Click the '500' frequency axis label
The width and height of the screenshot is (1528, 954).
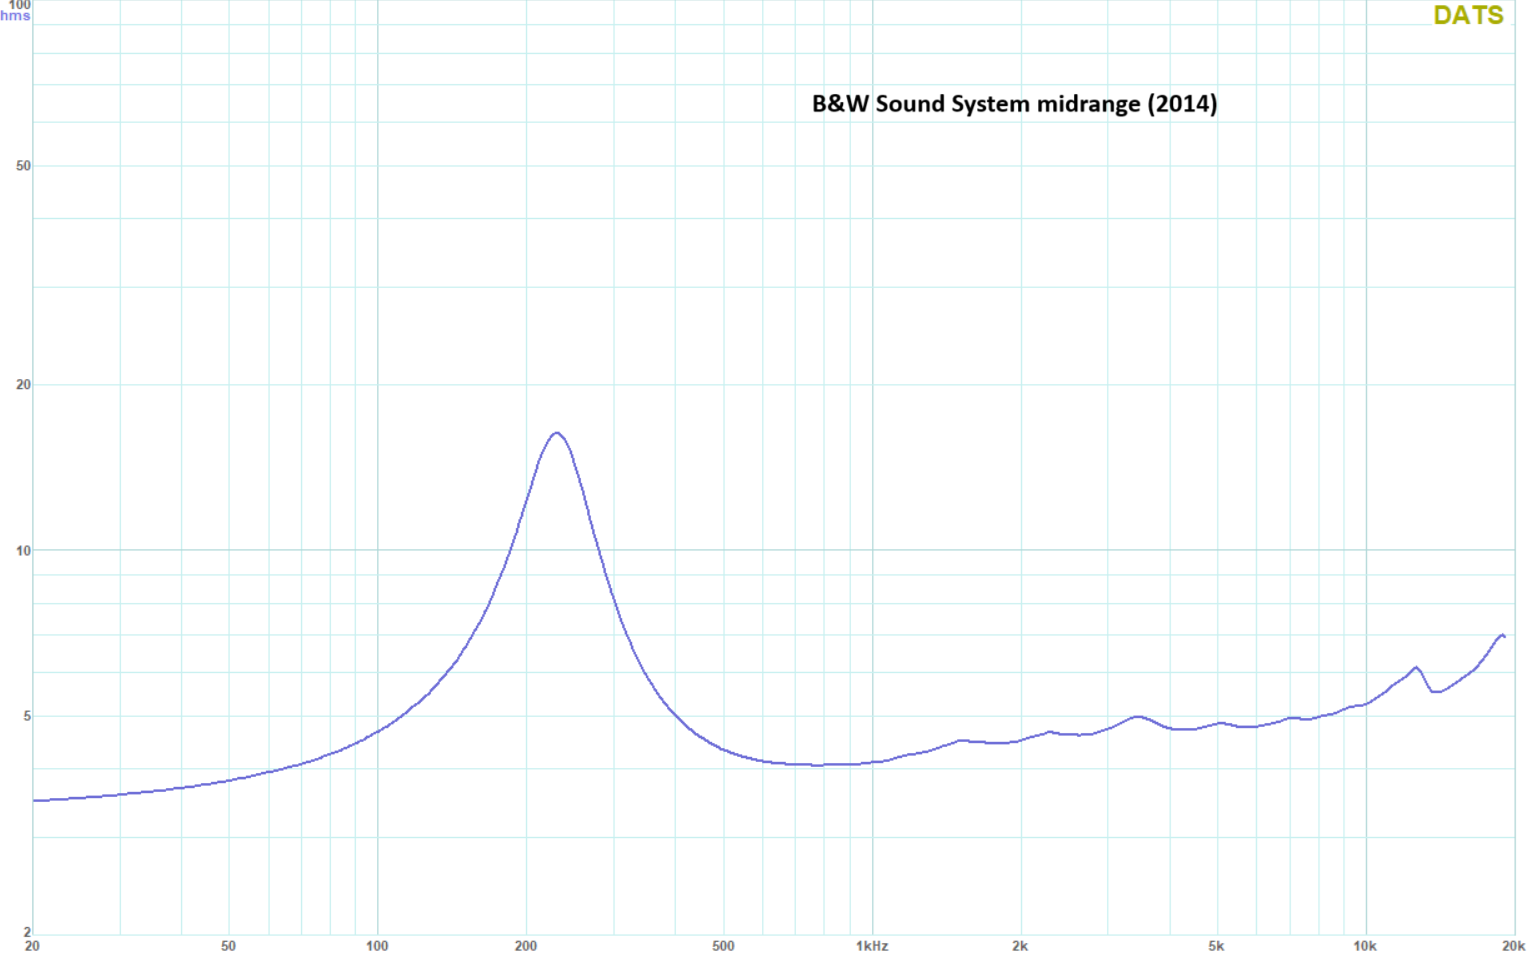point(723,946)
